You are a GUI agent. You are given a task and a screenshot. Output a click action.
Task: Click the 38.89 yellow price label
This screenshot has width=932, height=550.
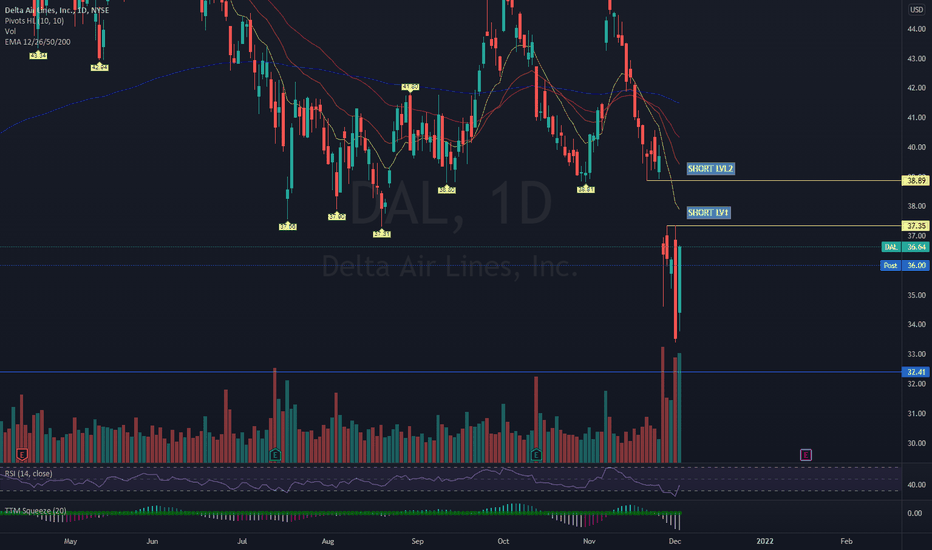pos(915,180)
